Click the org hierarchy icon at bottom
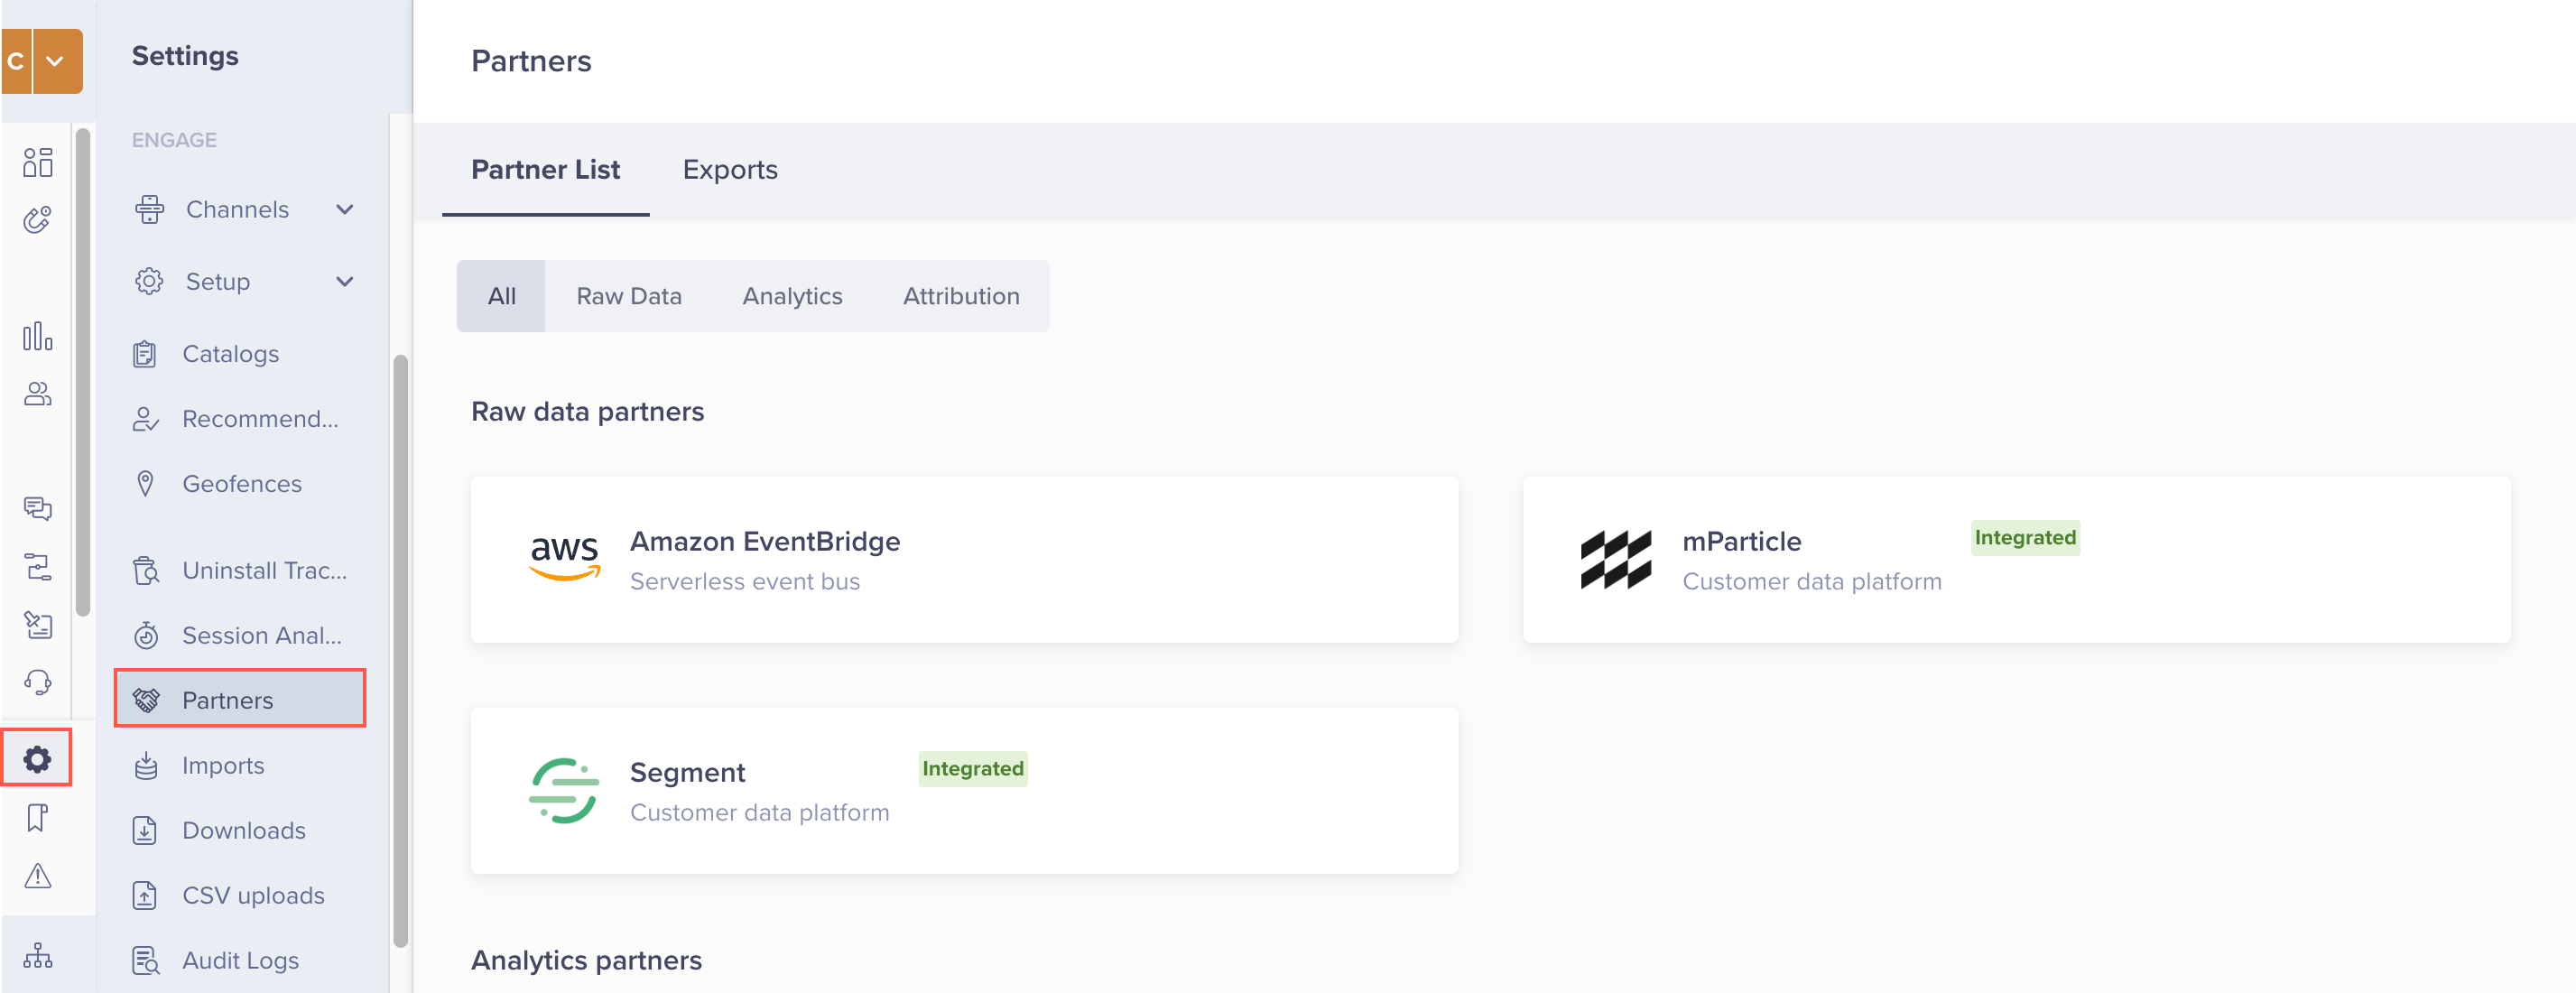 38,955
